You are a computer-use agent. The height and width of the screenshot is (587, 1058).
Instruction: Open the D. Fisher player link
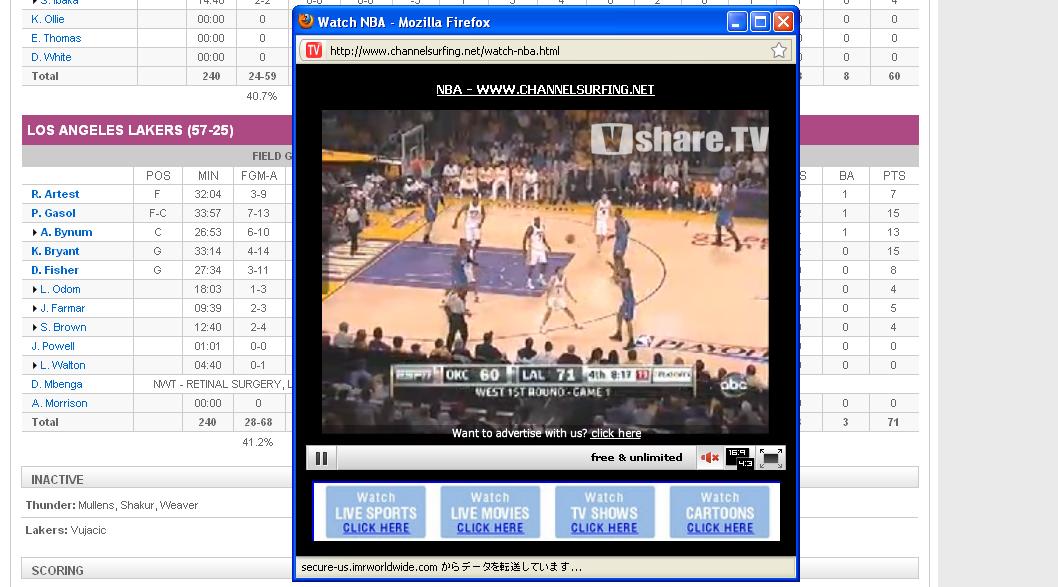[55, 270]
